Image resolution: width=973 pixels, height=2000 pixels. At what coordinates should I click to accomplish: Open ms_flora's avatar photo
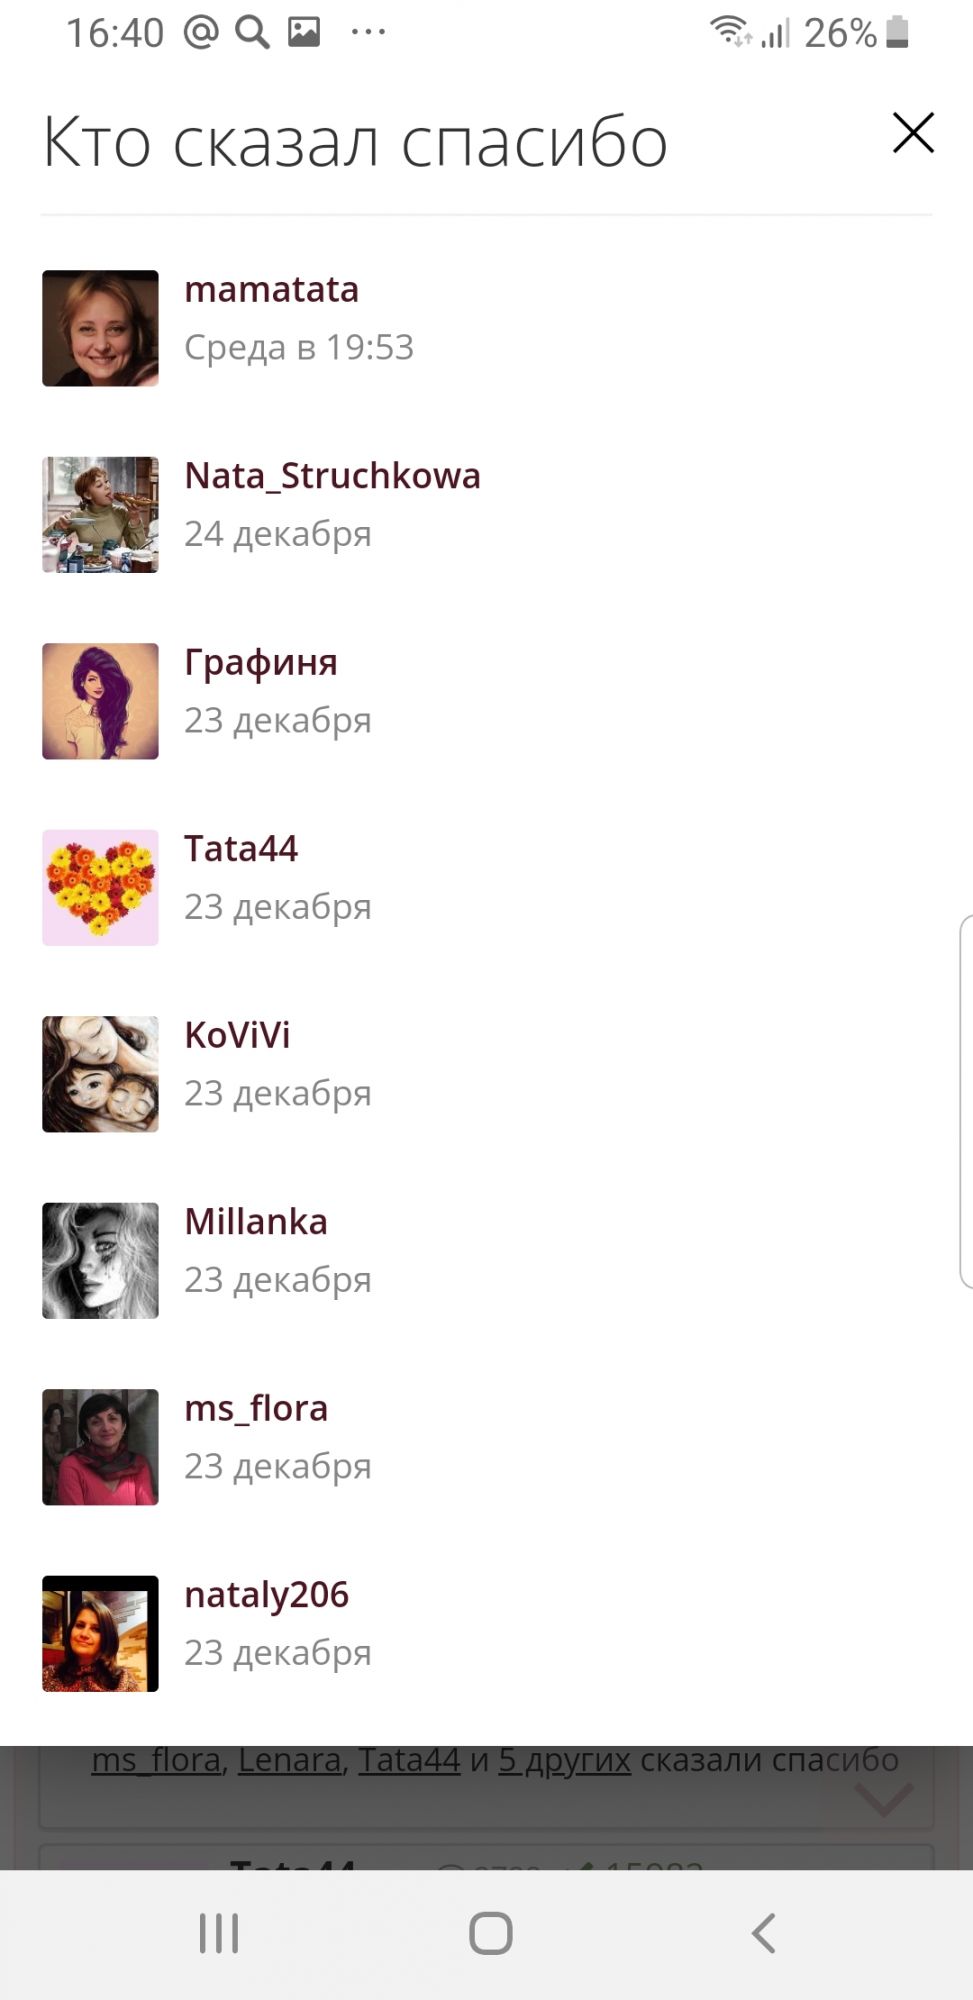pyautogui.click(x=100, y=1447)
